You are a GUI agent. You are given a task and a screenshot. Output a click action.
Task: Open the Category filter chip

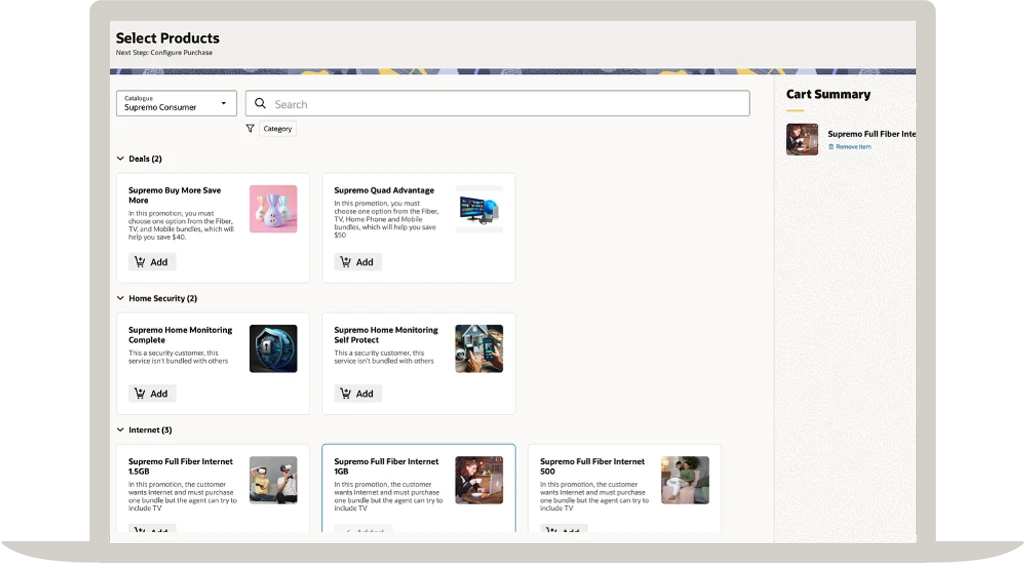click(278, 129)
